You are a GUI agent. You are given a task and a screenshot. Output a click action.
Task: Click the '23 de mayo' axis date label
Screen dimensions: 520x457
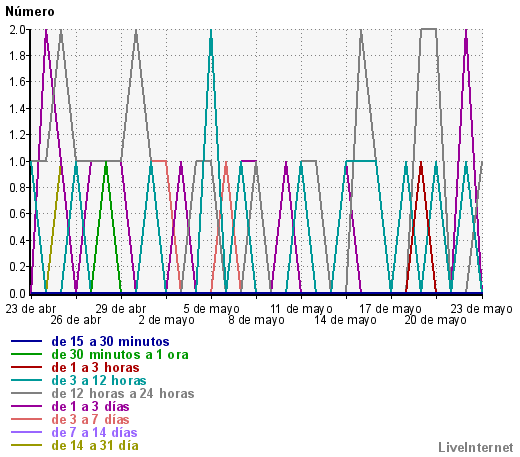(x=481, y=309)
